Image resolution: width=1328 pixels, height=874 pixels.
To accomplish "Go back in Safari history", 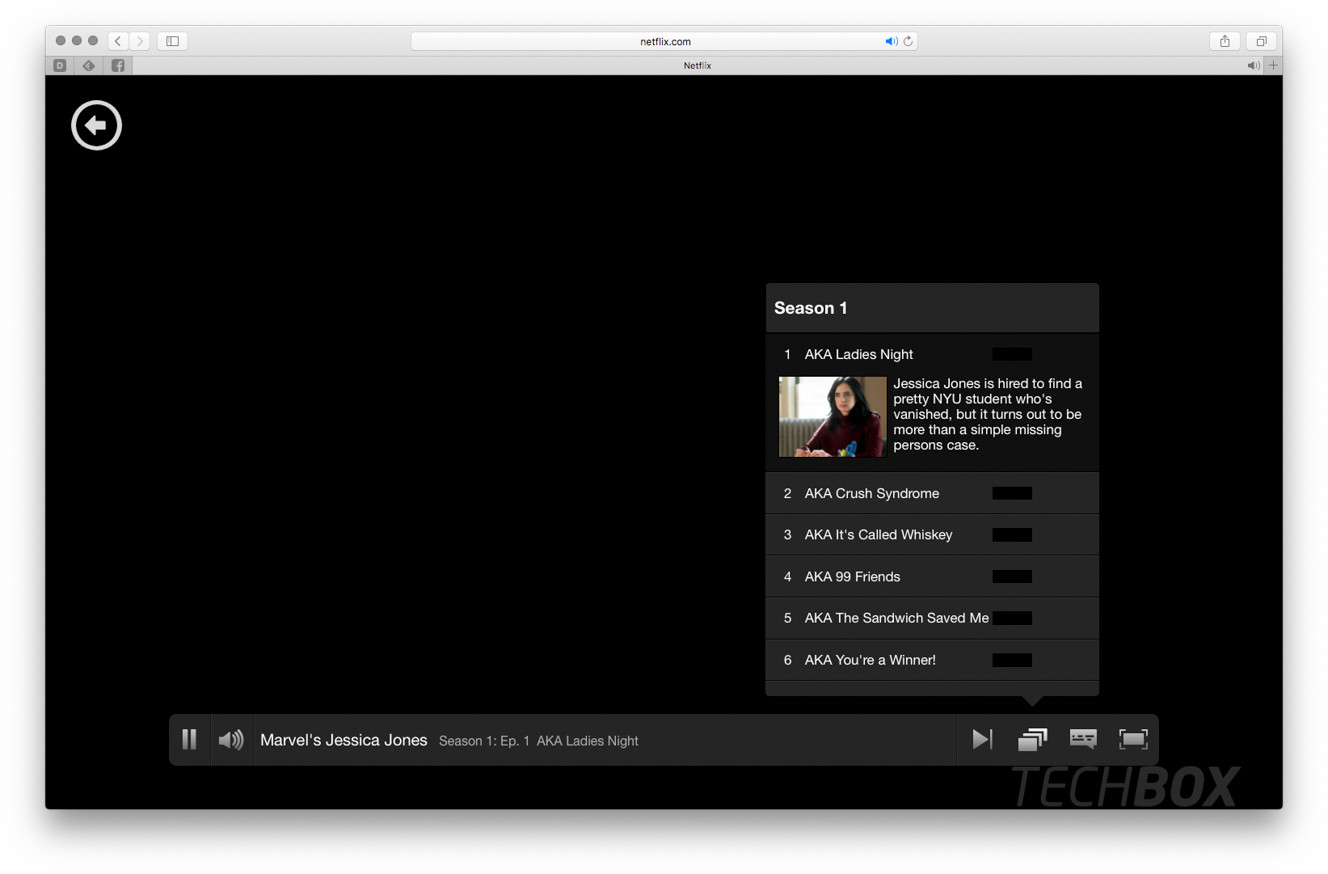I will pyautogui.click(x=118, y=41).
